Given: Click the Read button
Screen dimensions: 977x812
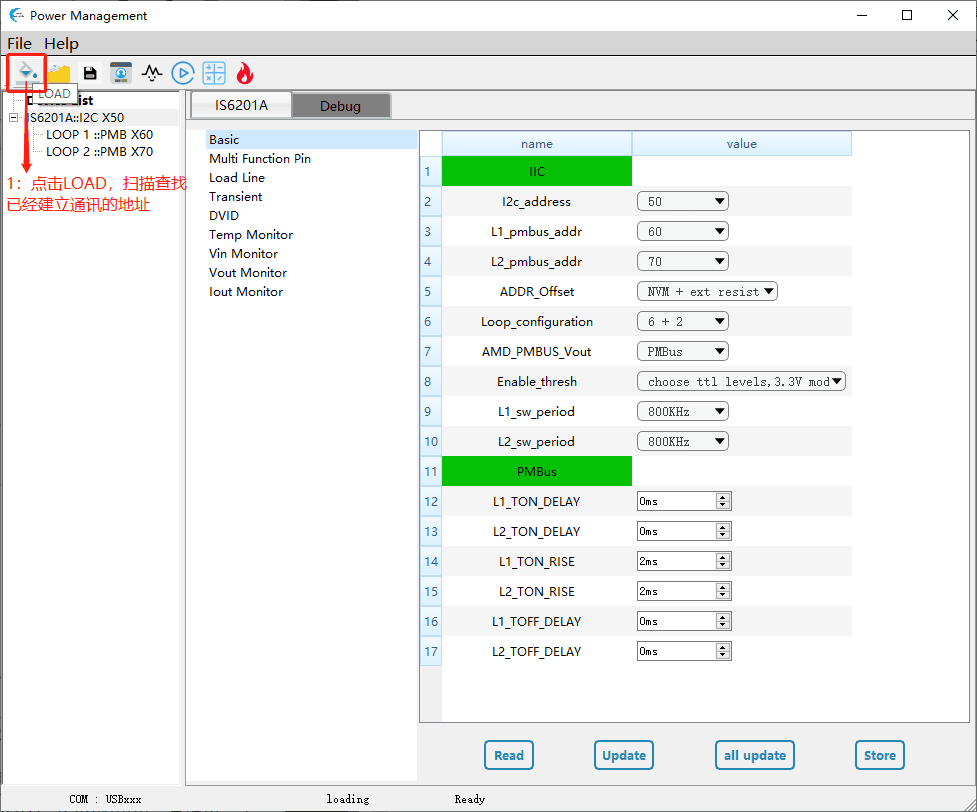Looking at the screenshot, I should [509, 756].
